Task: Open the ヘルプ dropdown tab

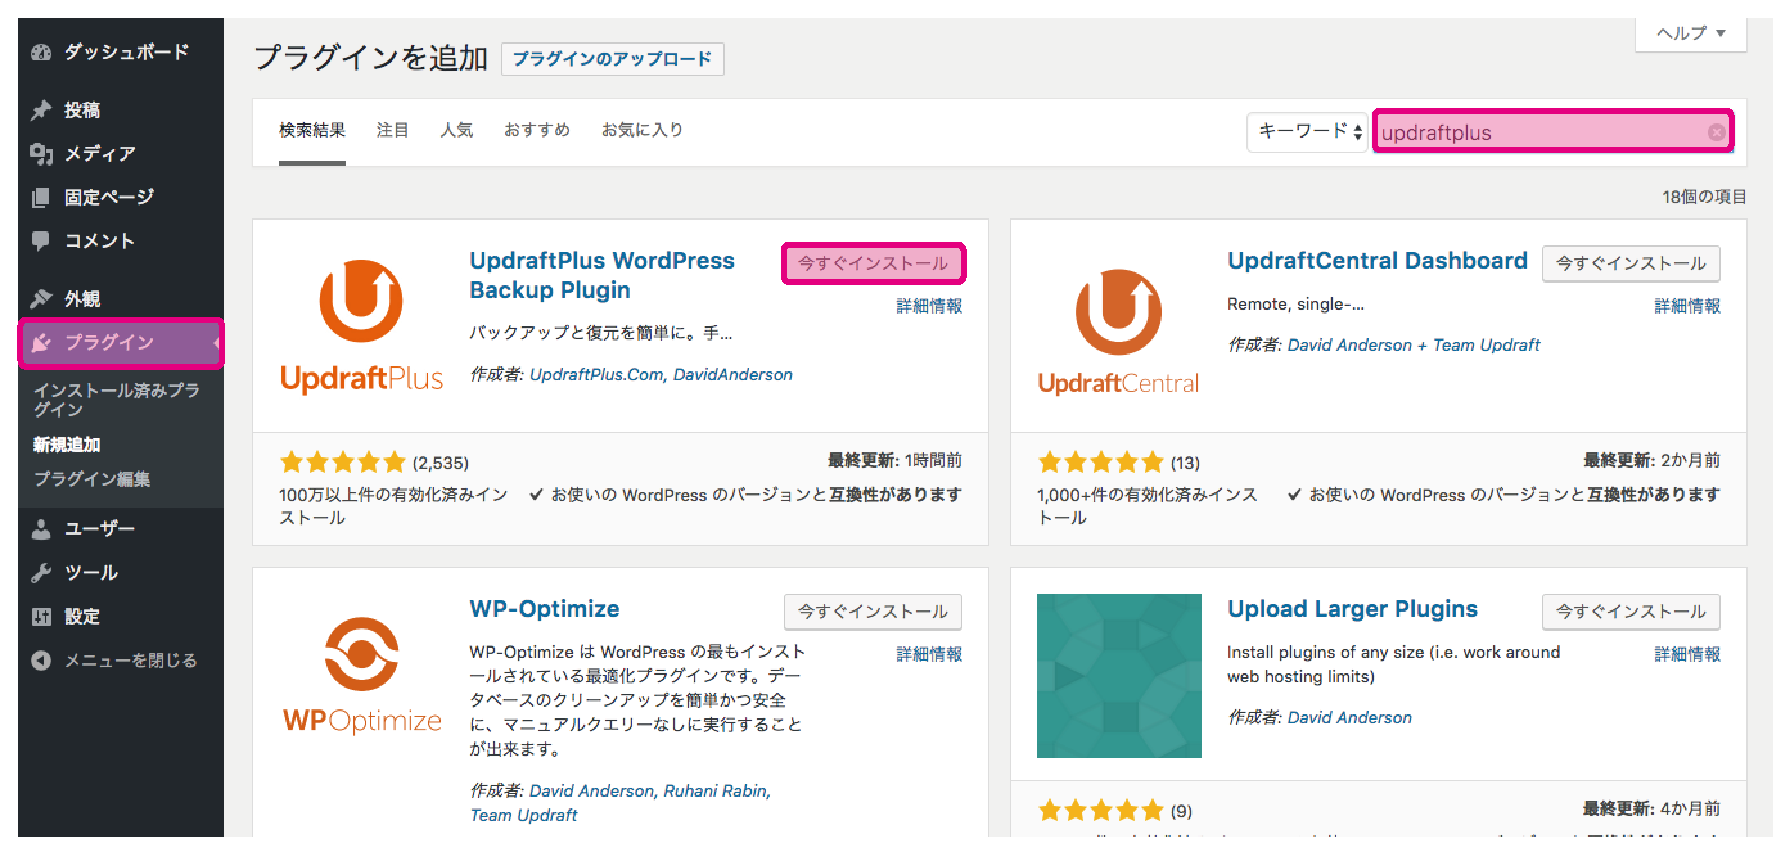Action: pos(1691,33)
